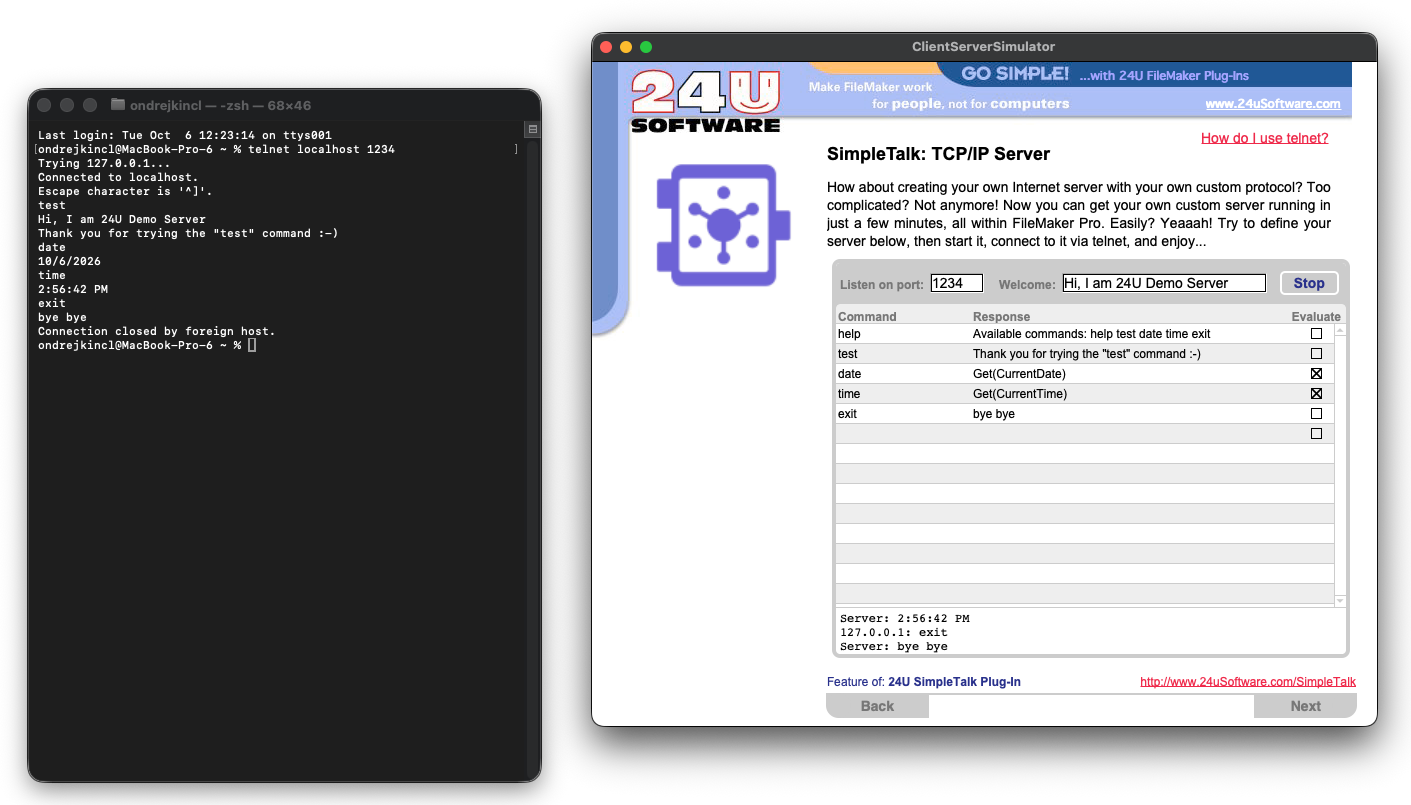
Task: Click the green zoom button of ClientServerSimulator
Action: tap(646, 47)
